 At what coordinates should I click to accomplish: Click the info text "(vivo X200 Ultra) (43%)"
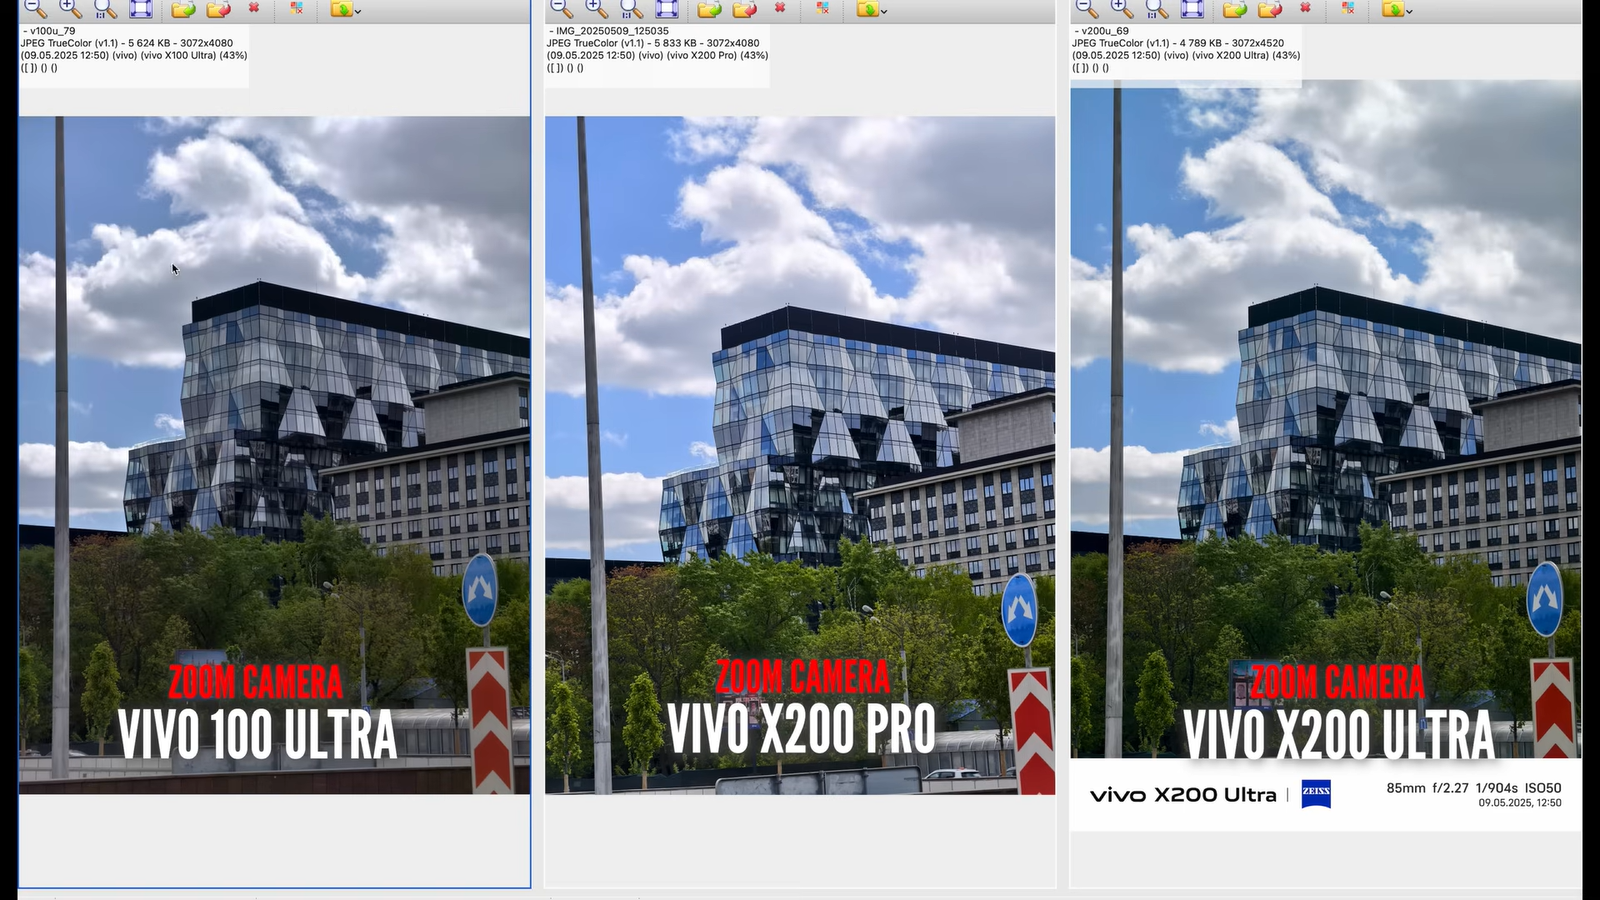pos(1246,55)
